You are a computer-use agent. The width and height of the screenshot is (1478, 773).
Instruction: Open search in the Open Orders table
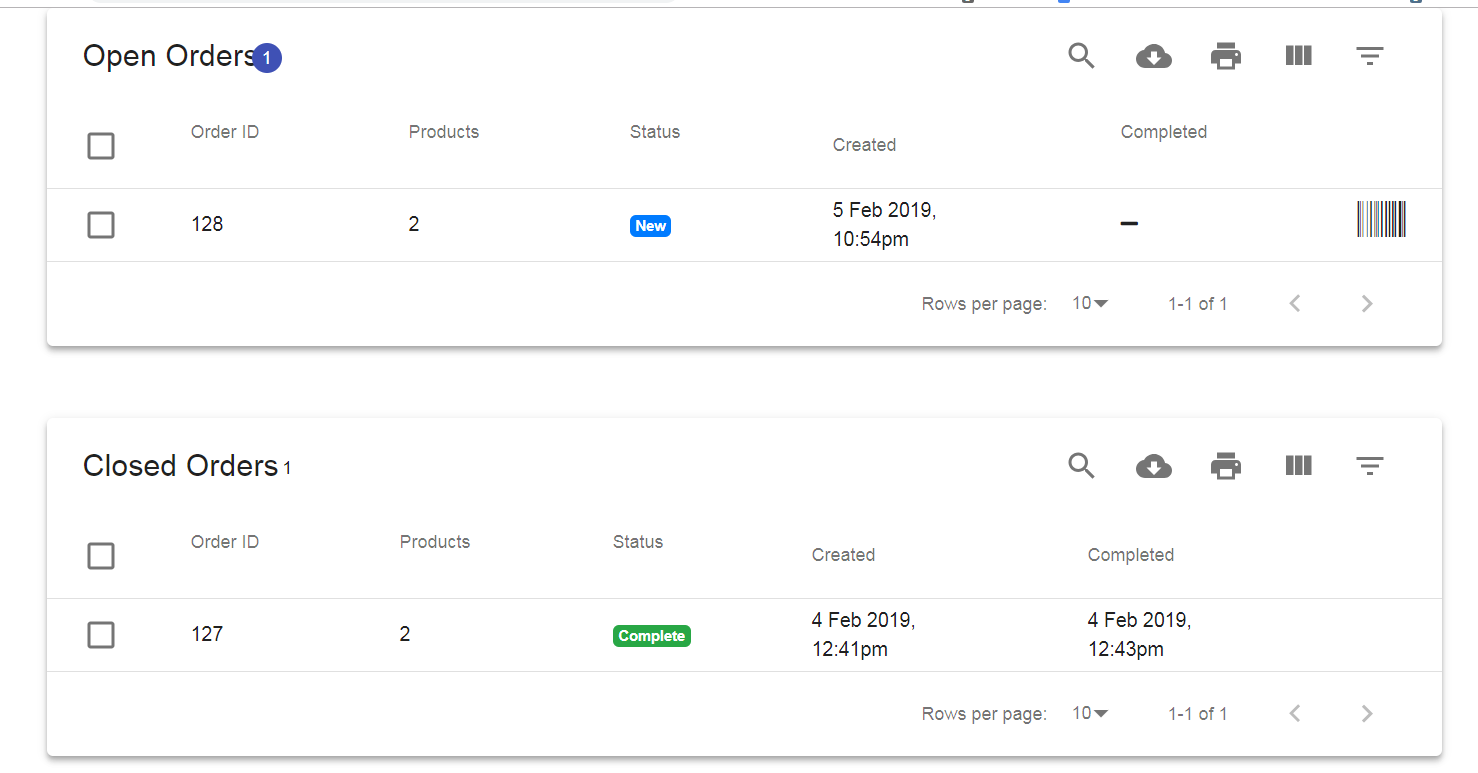pos(1081,56)
